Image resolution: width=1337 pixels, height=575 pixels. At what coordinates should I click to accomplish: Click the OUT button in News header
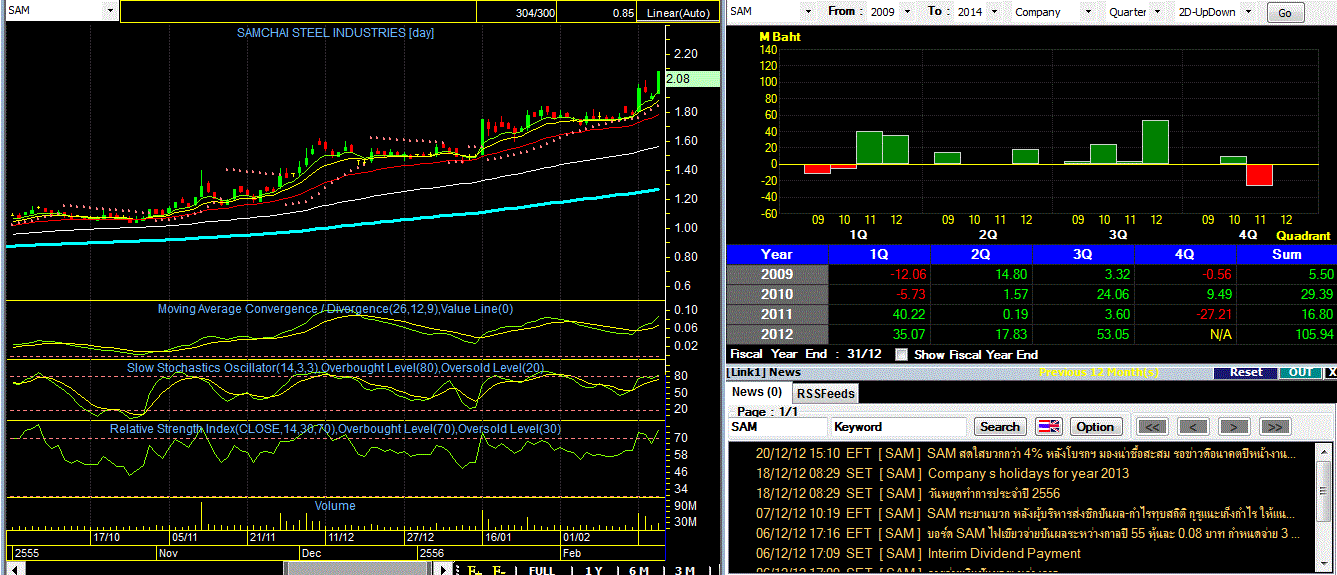pyautogui.click(x=1300, y=372)
